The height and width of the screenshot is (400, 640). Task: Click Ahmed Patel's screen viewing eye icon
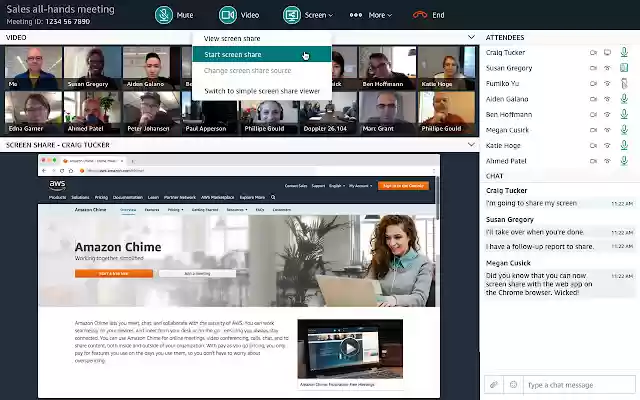(608, 161)
